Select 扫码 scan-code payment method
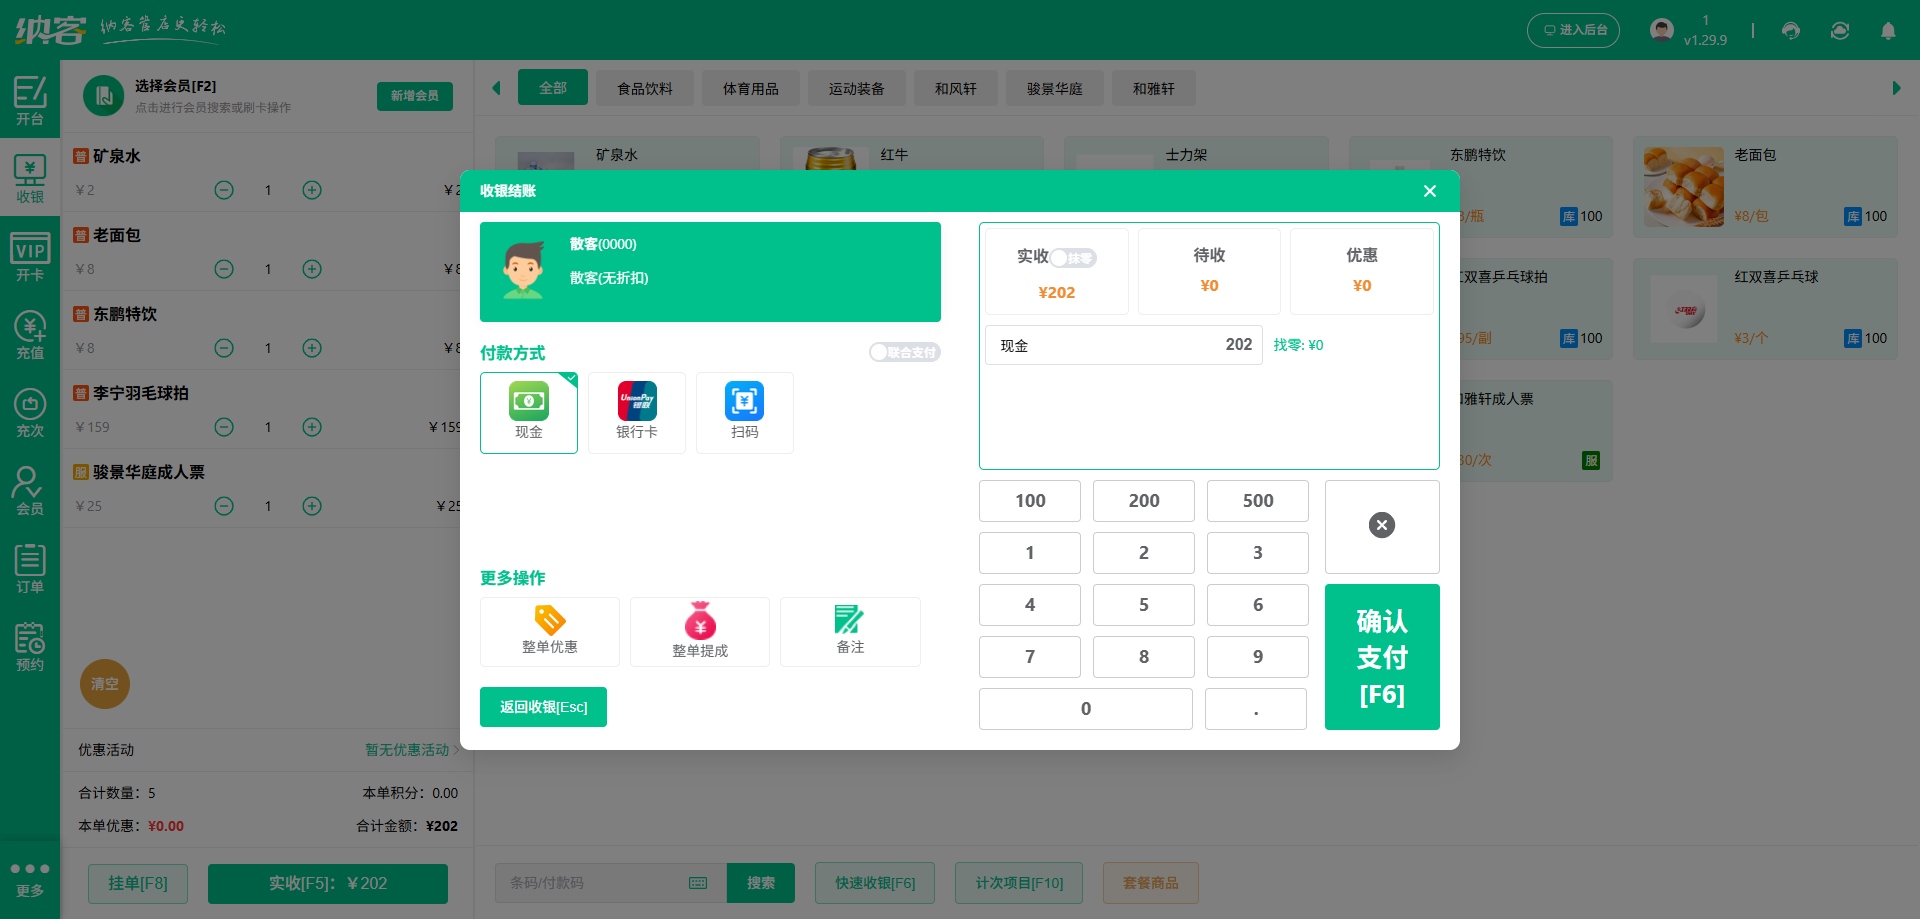This screenshot has height=919, width=1920. point(744,412)
